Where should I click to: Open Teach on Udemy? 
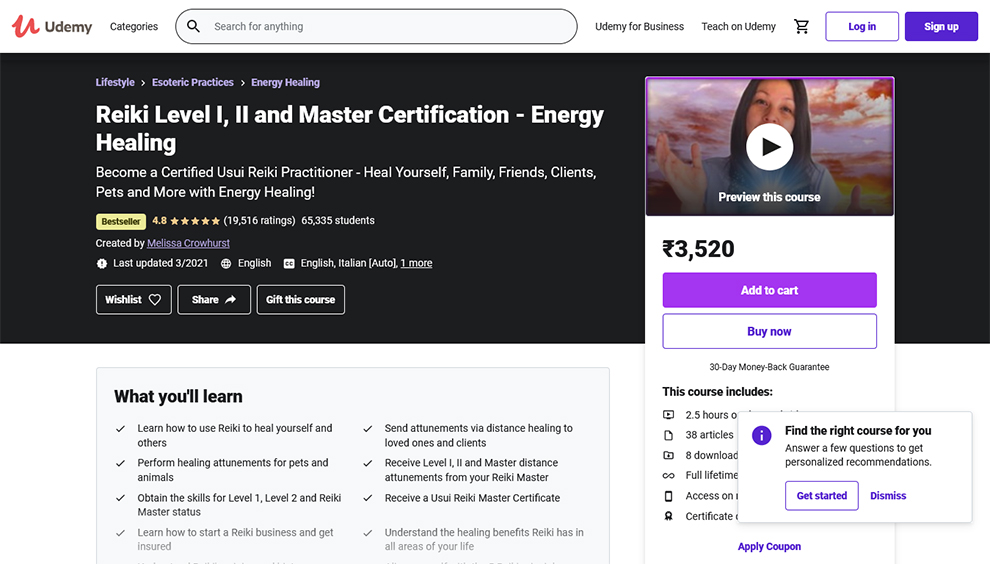click(739, 27)
